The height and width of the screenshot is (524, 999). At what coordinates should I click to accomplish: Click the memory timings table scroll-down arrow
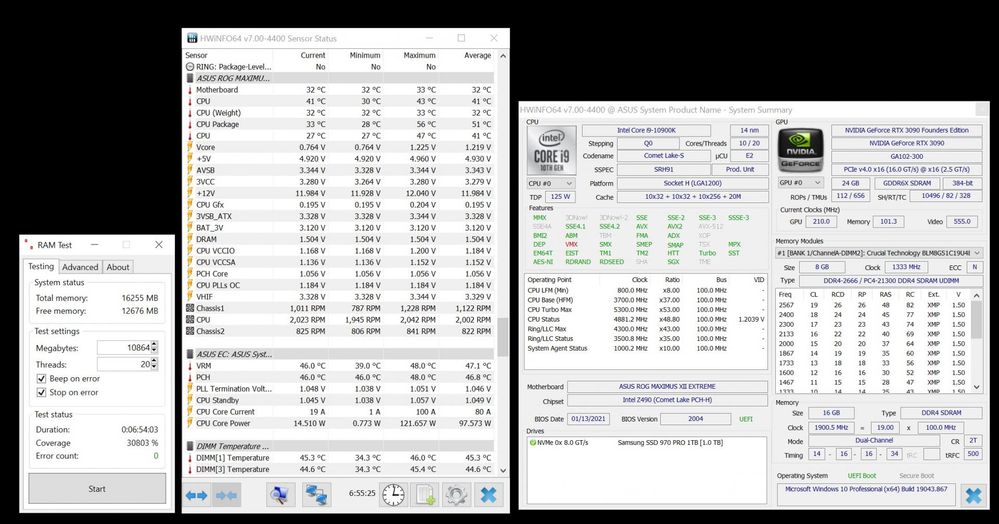[x=976, y=387]
